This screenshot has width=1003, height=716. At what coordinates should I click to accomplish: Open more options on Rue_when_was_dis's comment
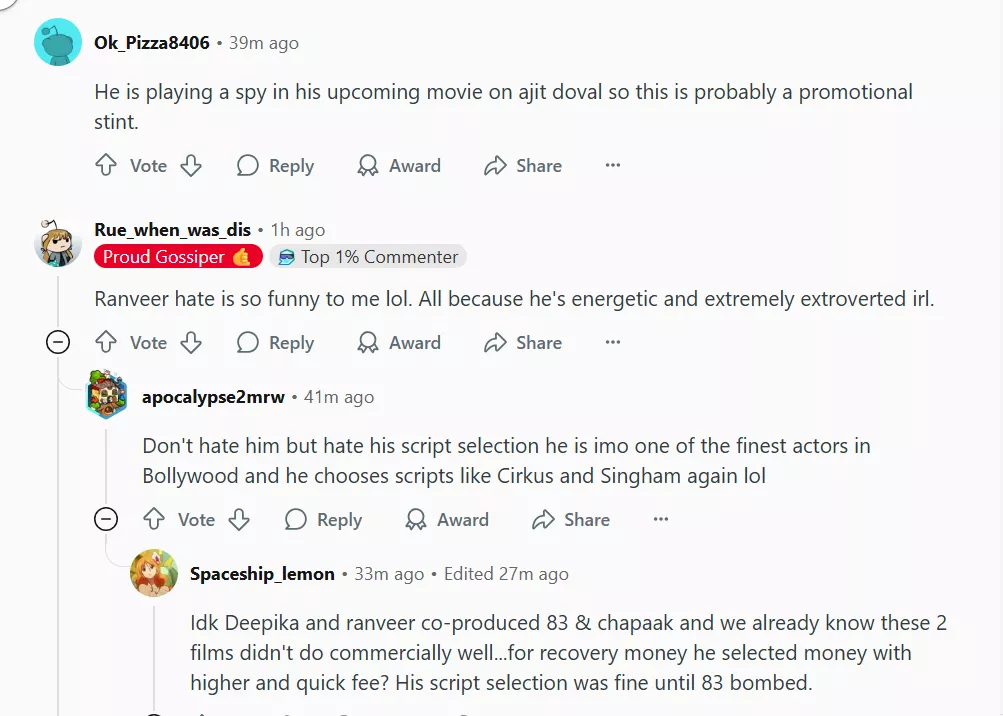(613, 343)
